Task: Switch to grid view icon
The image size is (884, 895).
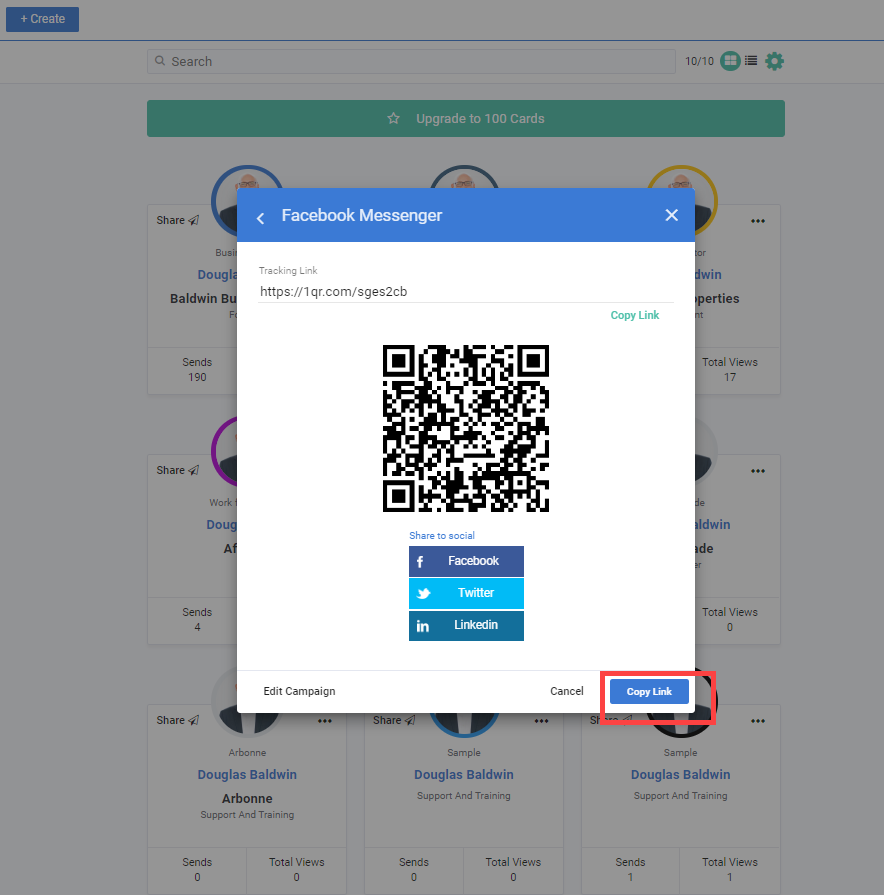Action: point(730,61)
